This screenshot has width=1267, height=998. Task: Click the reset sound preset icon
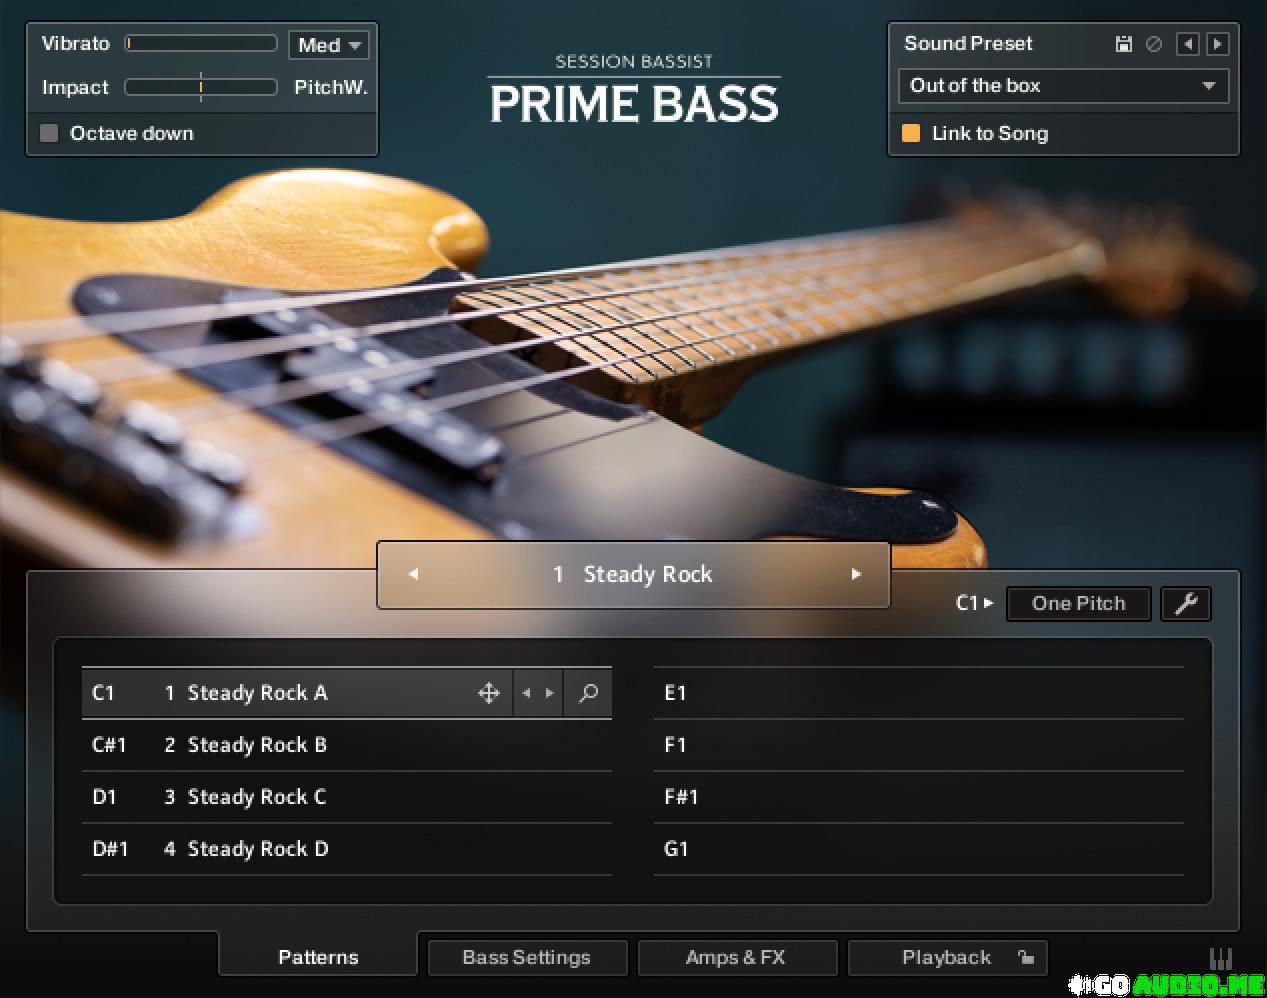(1154, 44)
